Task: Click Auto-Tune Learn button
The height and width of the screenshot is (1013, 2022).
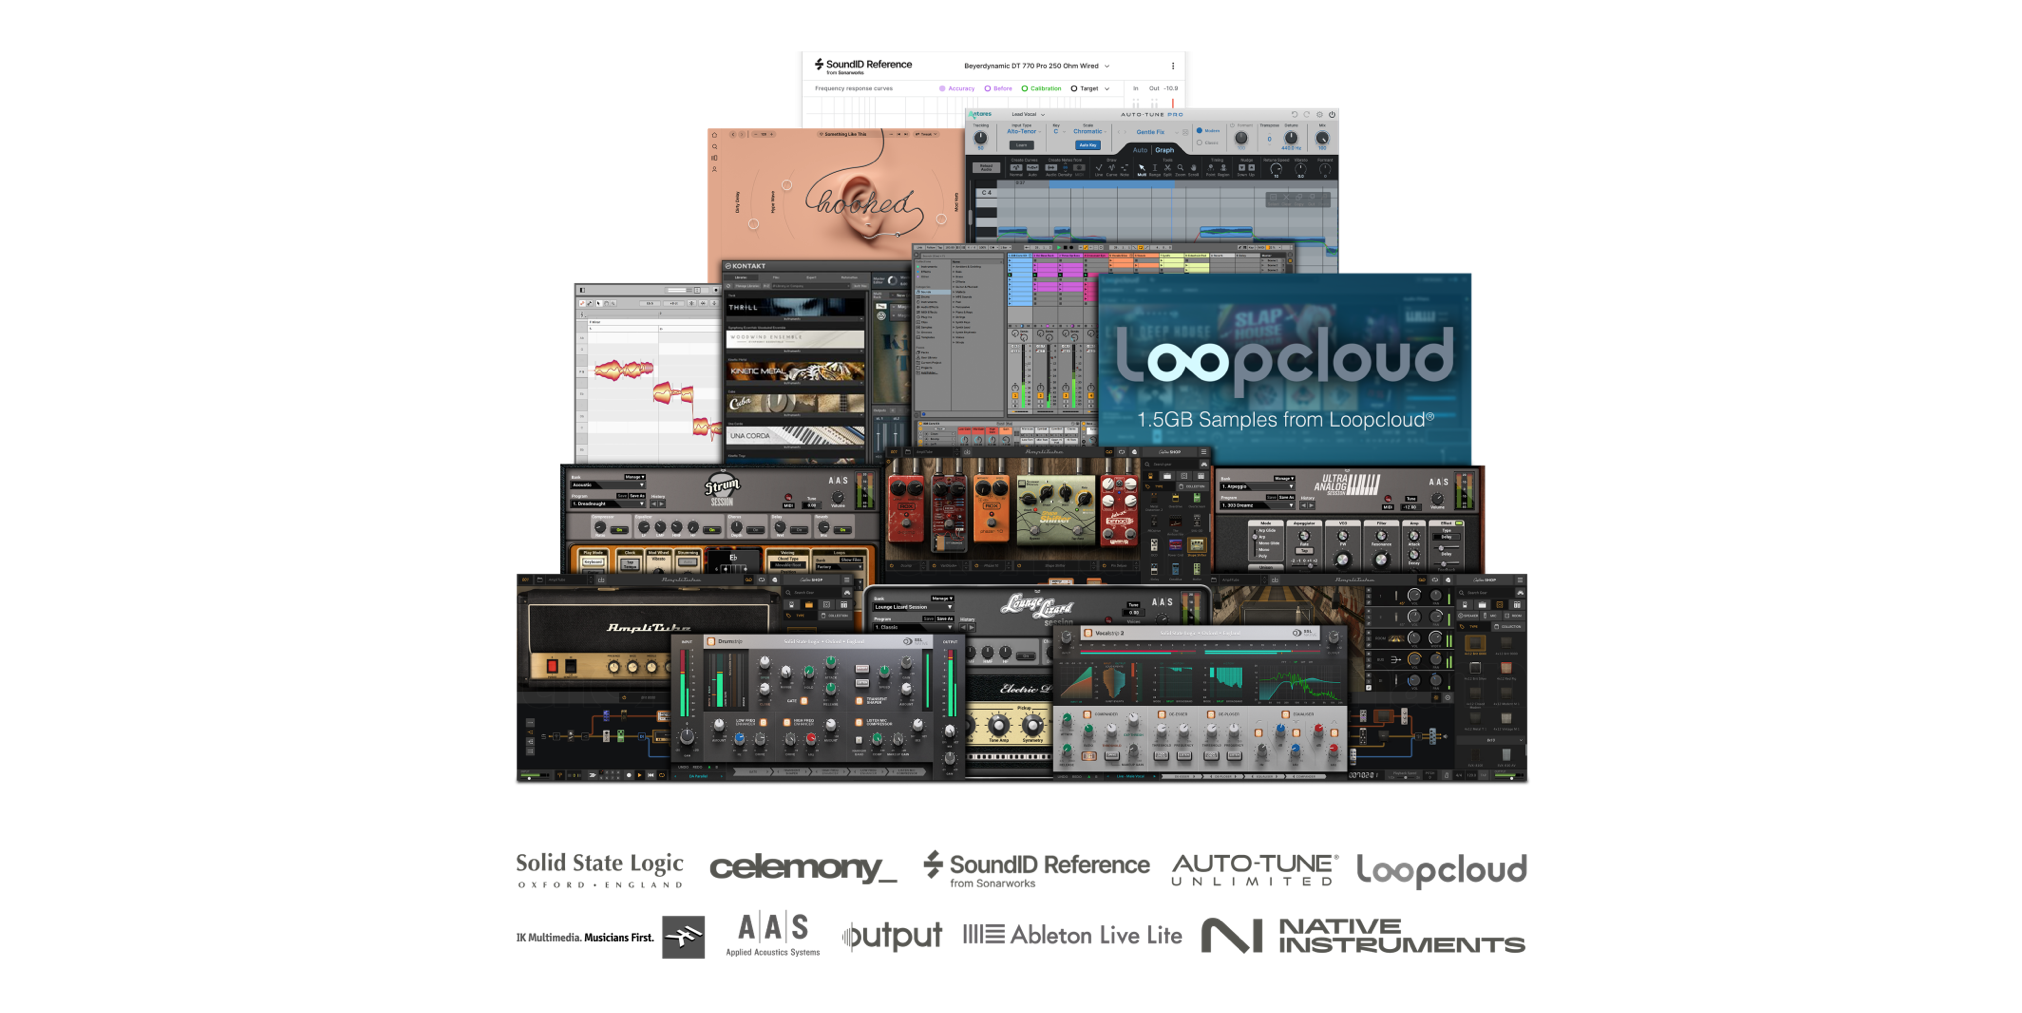Action: coord(1022,145)
